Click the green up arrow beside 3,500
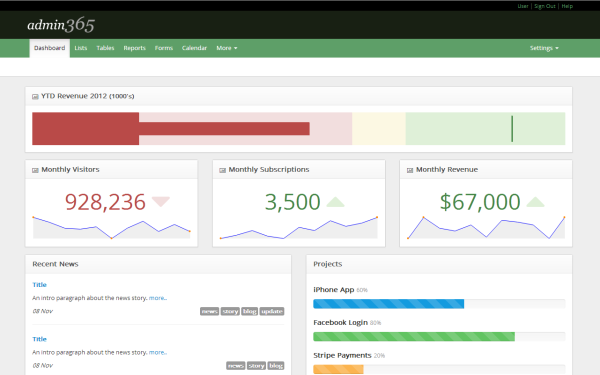This screenshot has height=375, width=600. [336, 202]
